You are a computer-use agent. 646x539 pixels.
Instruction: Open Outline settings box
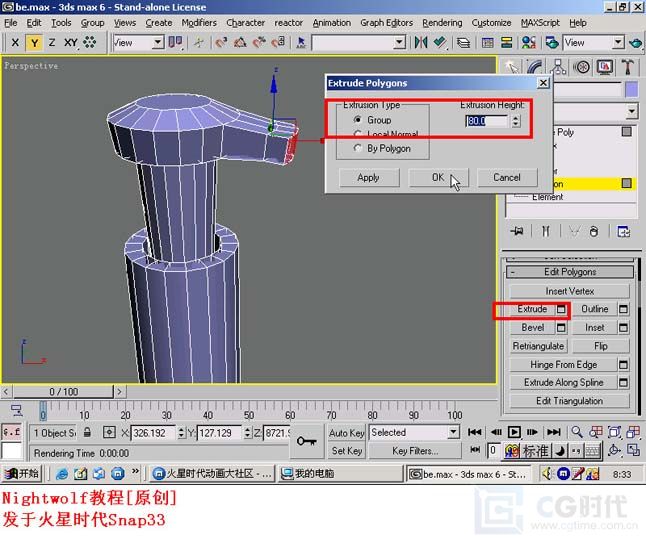coord(623,309)
